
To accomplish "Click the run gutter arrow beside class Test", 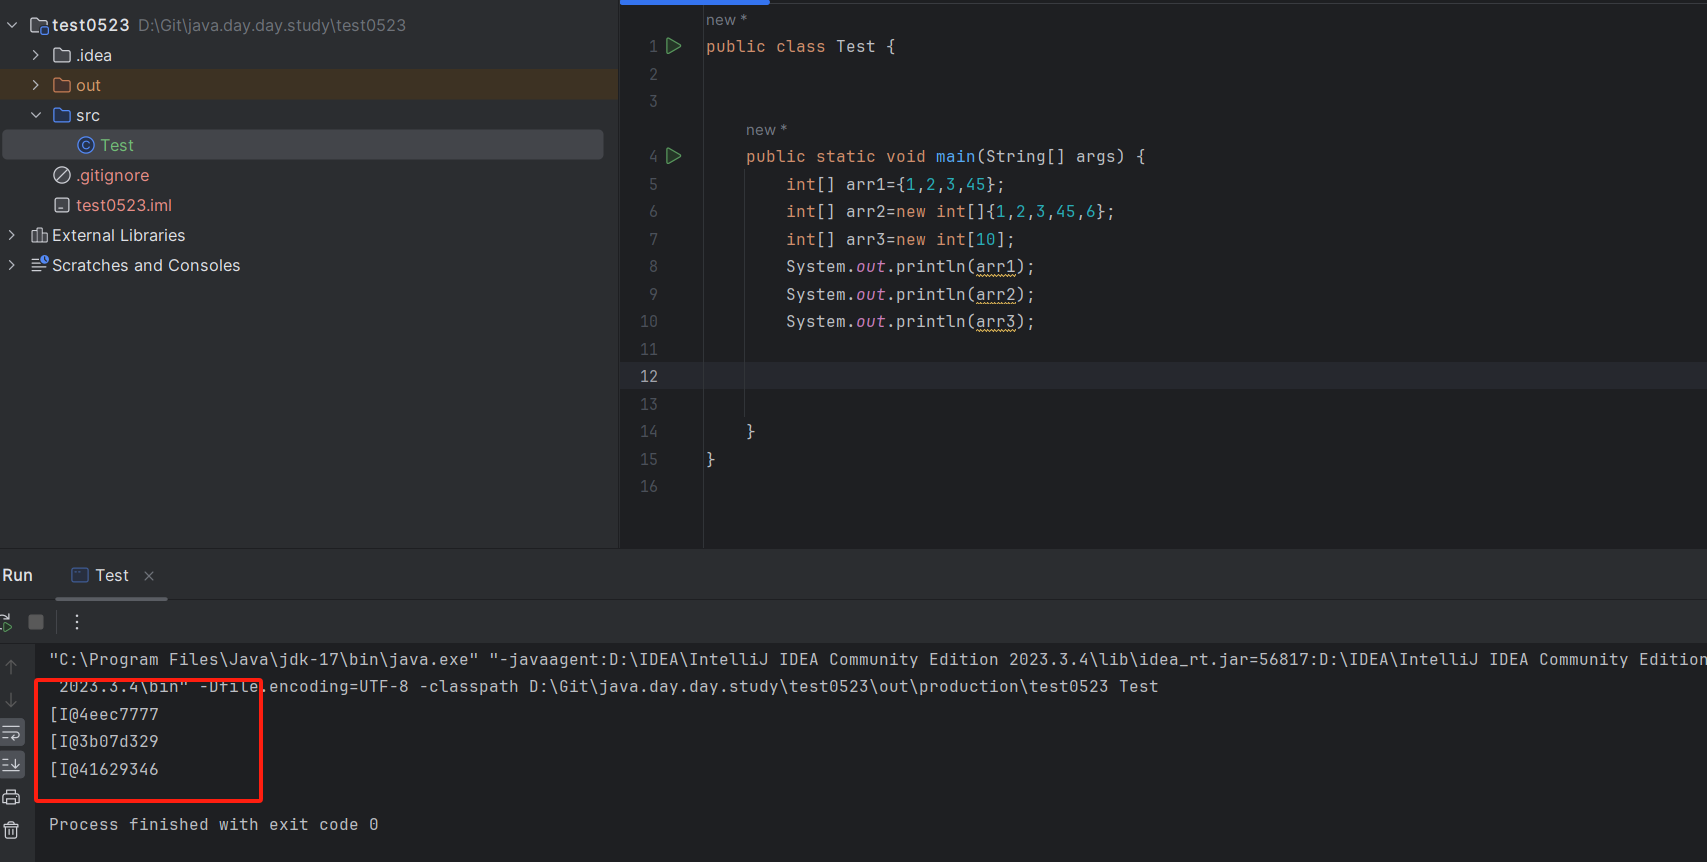I will click(x=674, y=46).
